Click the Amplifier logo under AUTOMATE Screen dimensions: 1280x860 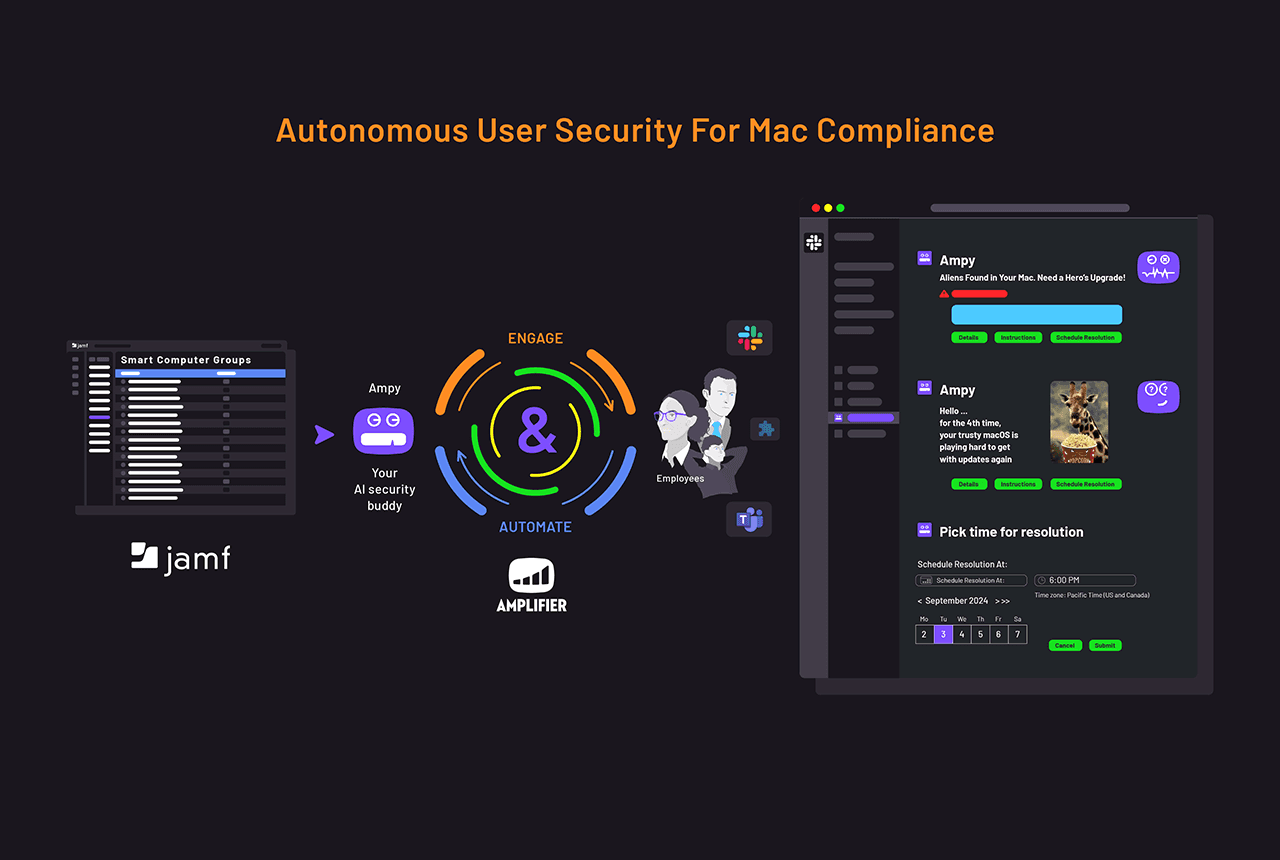pos(532,585)
